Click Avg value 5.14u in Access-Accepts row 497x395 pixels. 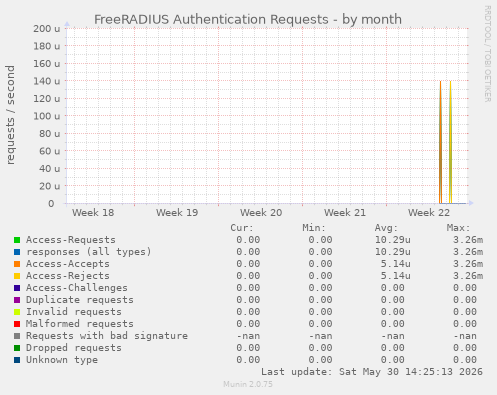[396, 264]
